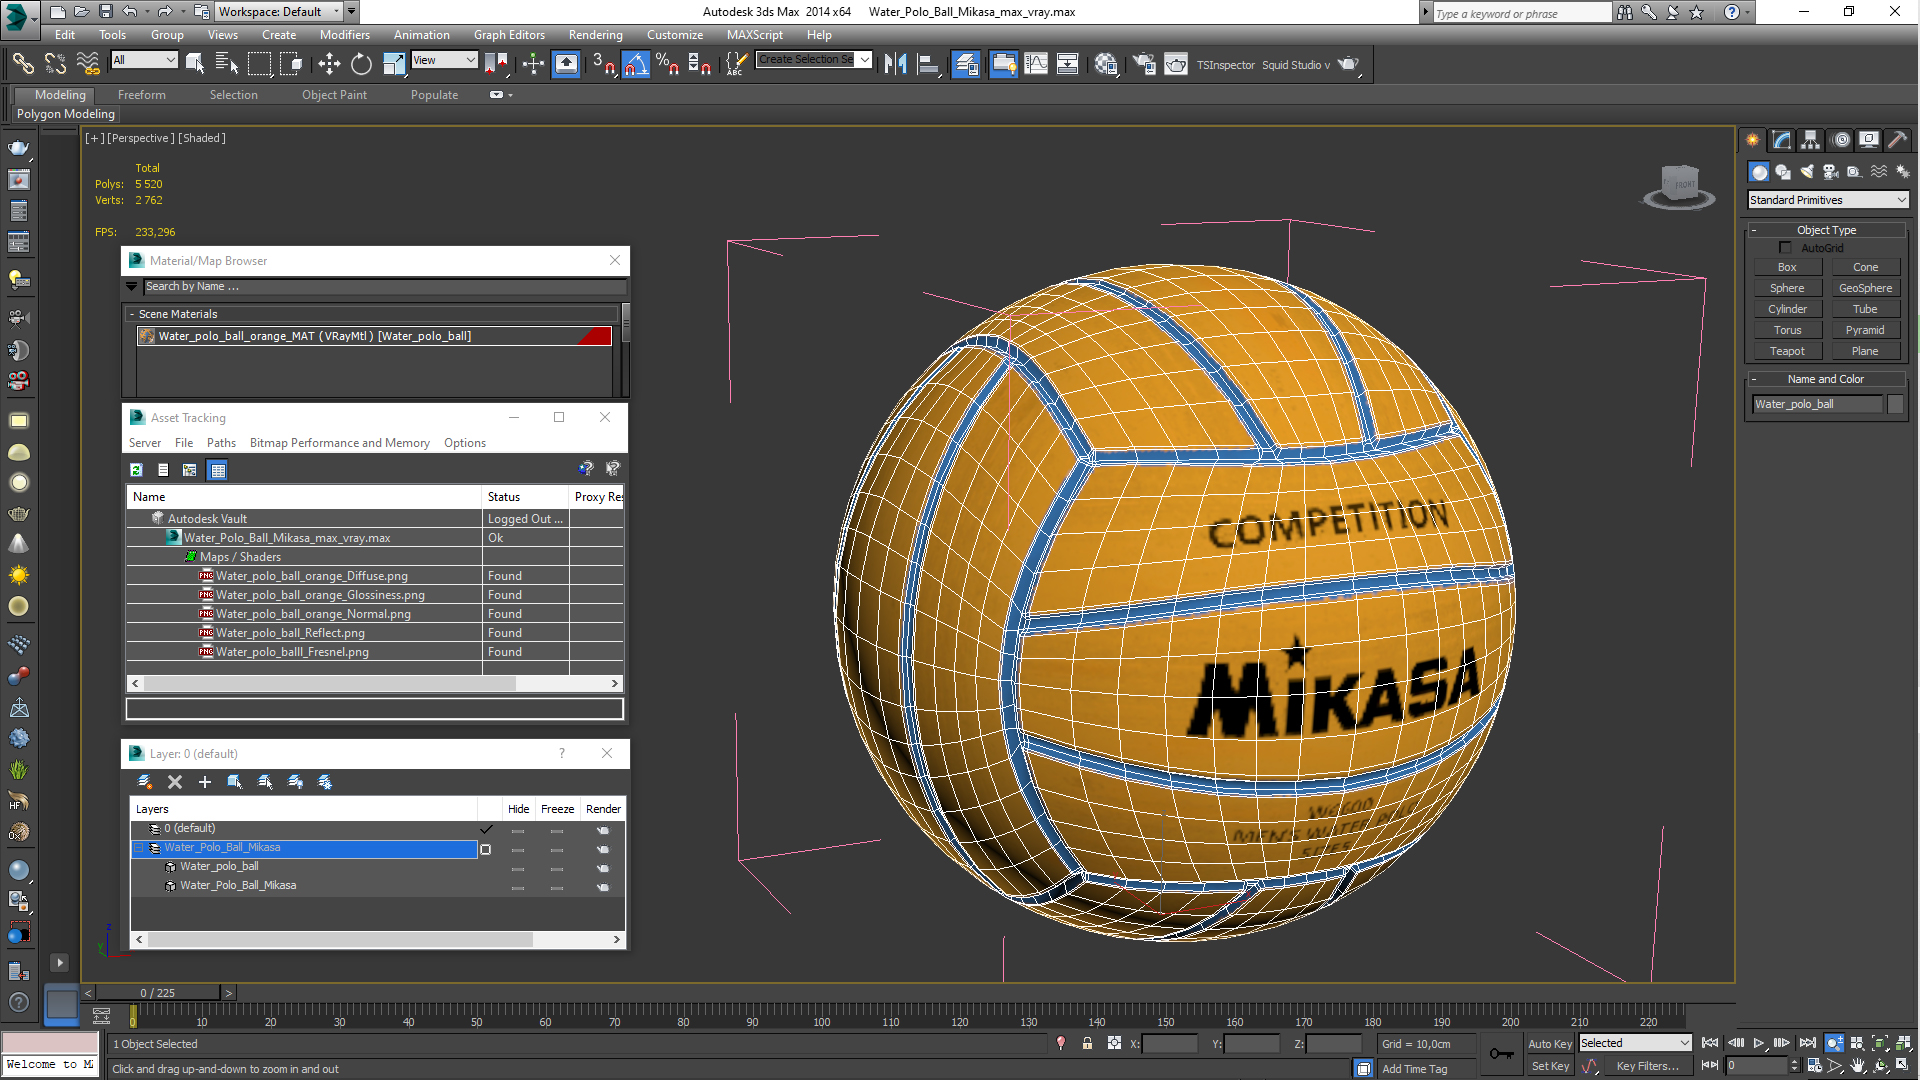Open the Material Editor icon

pyautogui.click(x=1105, y=64)
